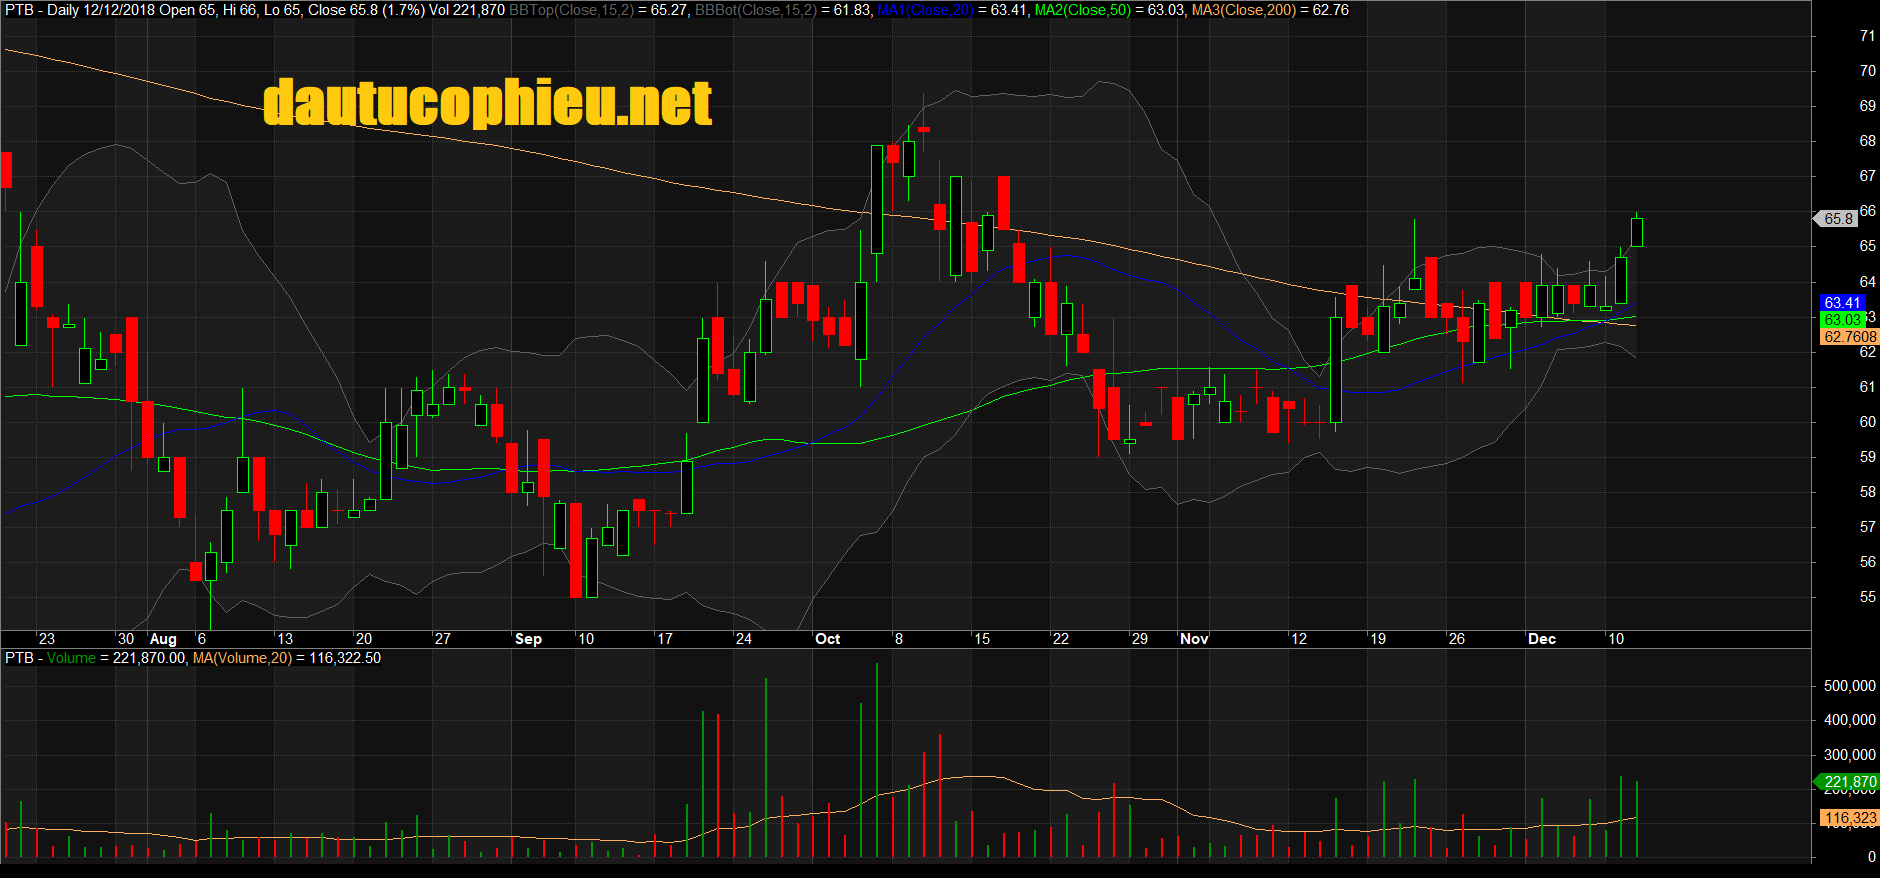Click the Dec month marker on the date axis
This screenshot has height=878, width=1880.
point(1542,639)
